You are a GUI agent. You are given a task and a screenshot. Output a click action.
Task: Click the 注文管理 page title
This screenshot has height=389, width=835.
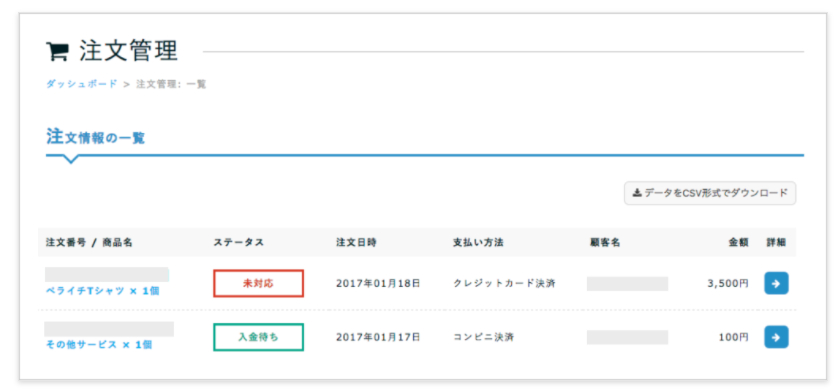pyautogui.click(x=128, y=51)
